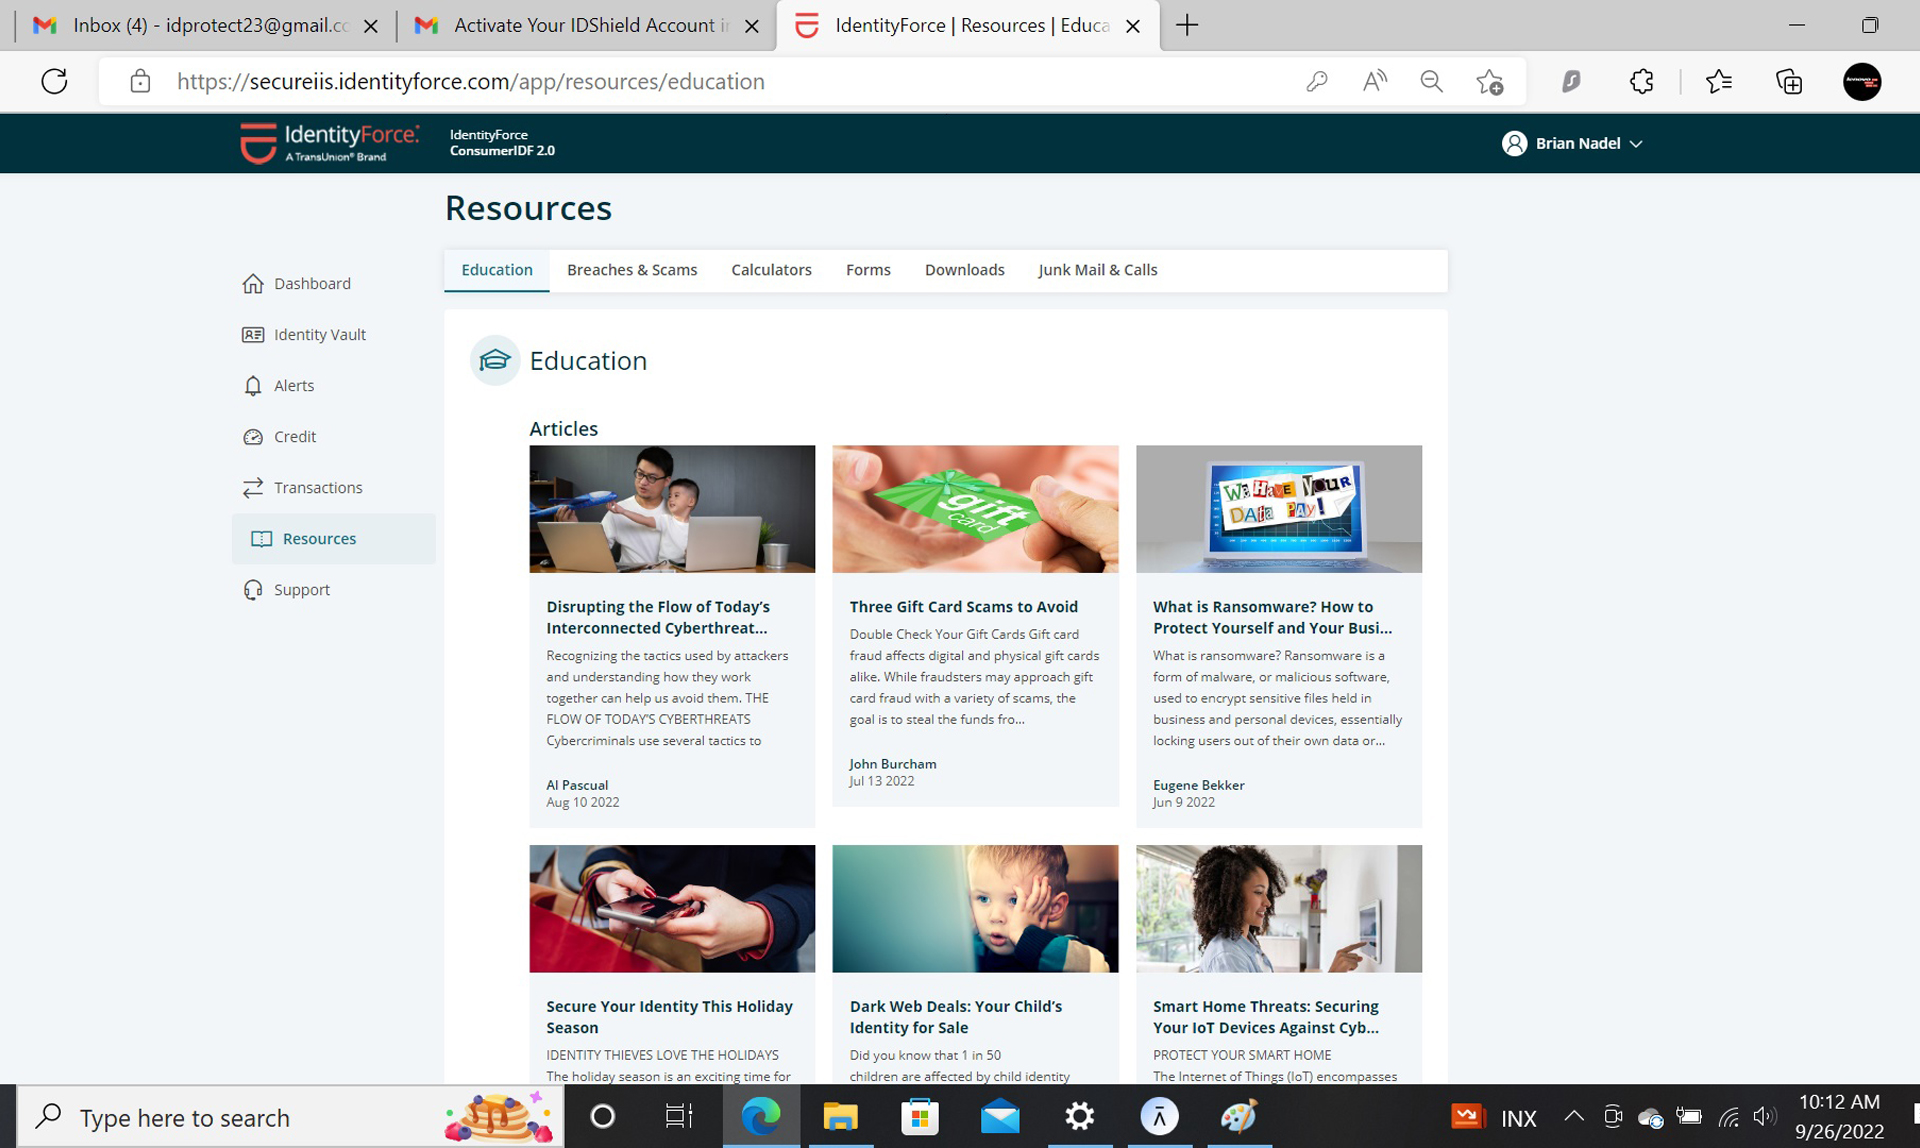This screenshot has width=1920, height=1148.
Task: Show hidden system tray icons chevron
Action: click(1573, 1117)
